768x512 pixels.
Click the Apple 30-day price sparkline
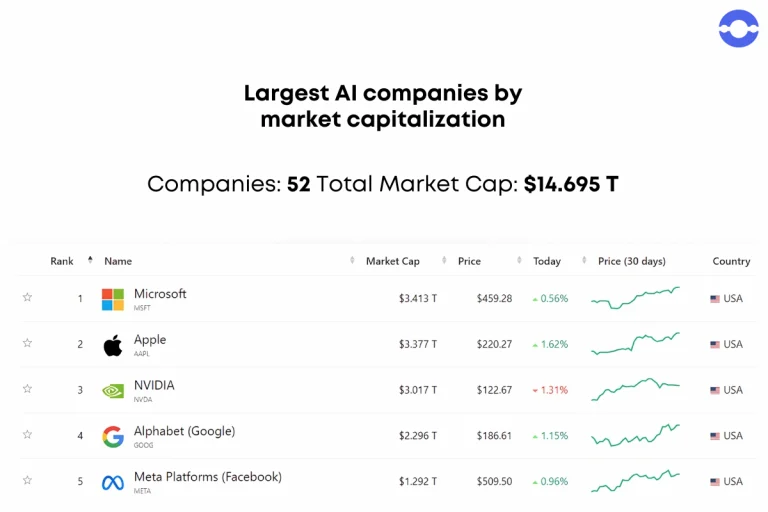[x=635, y=343]
